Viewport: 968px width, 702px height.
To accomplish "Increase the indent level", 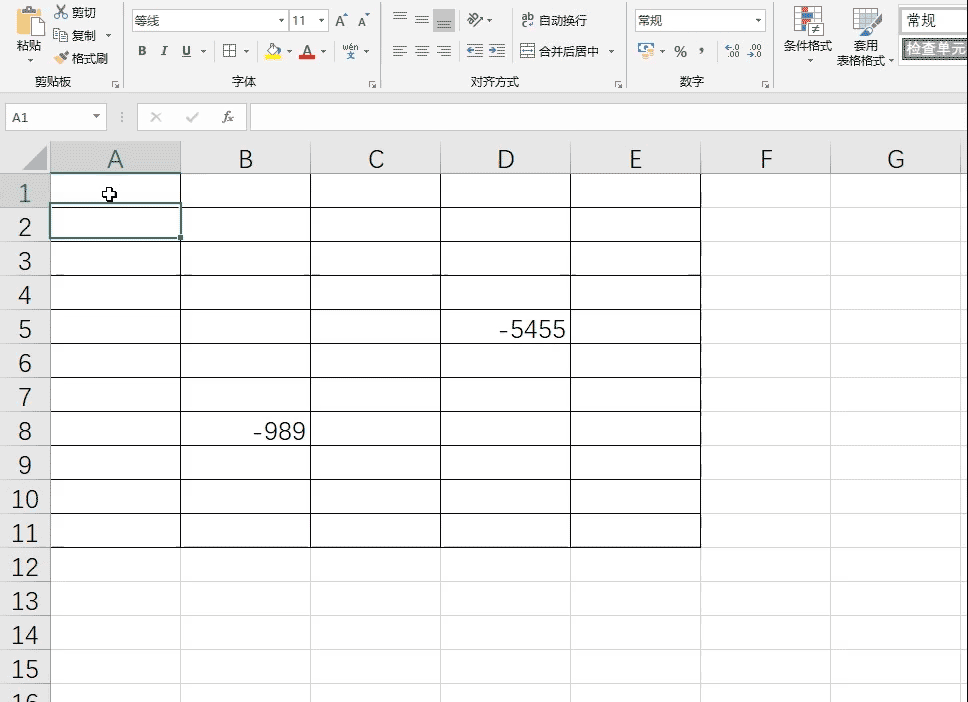I will [x=497, y=51].
